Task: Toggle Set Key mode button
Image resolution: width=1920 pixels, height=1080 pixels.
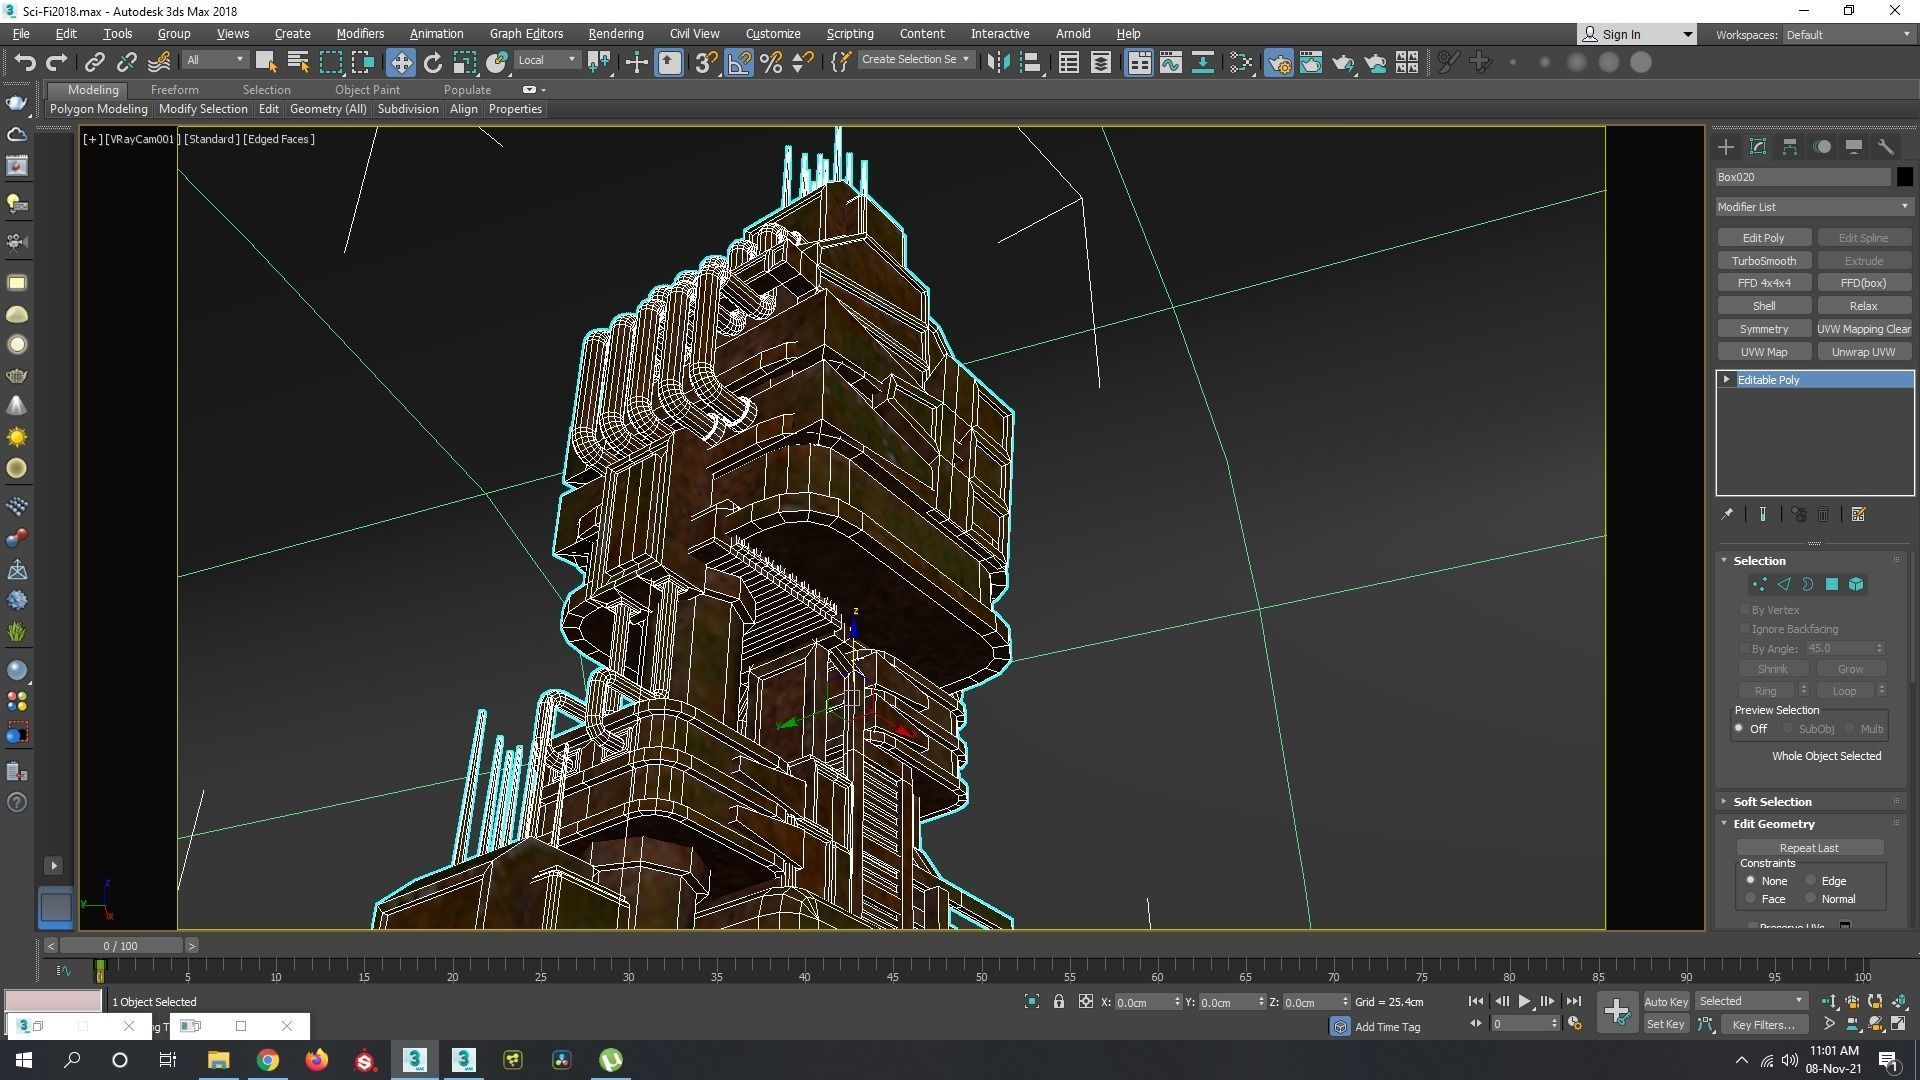Action: (x=1666, y=1024)
